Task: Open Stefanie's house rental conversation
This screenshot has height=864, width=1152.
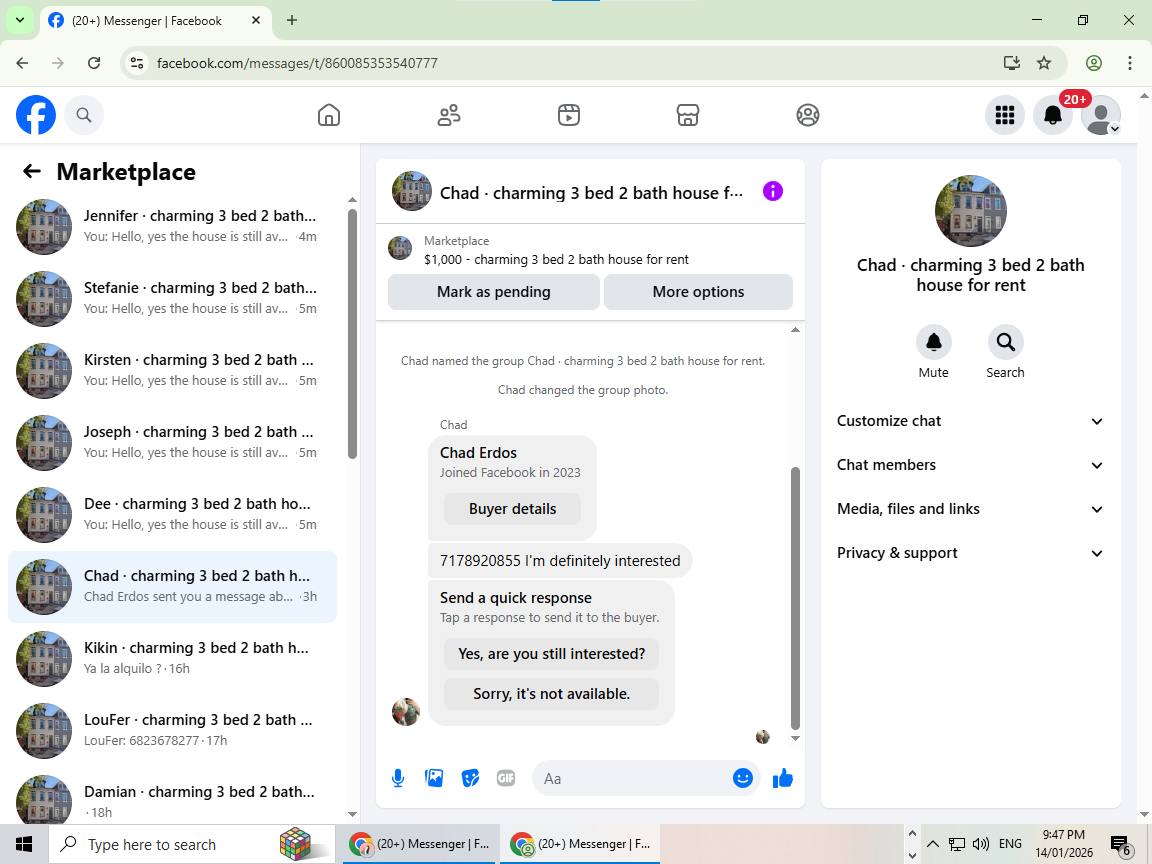Action: pos(173,298)
